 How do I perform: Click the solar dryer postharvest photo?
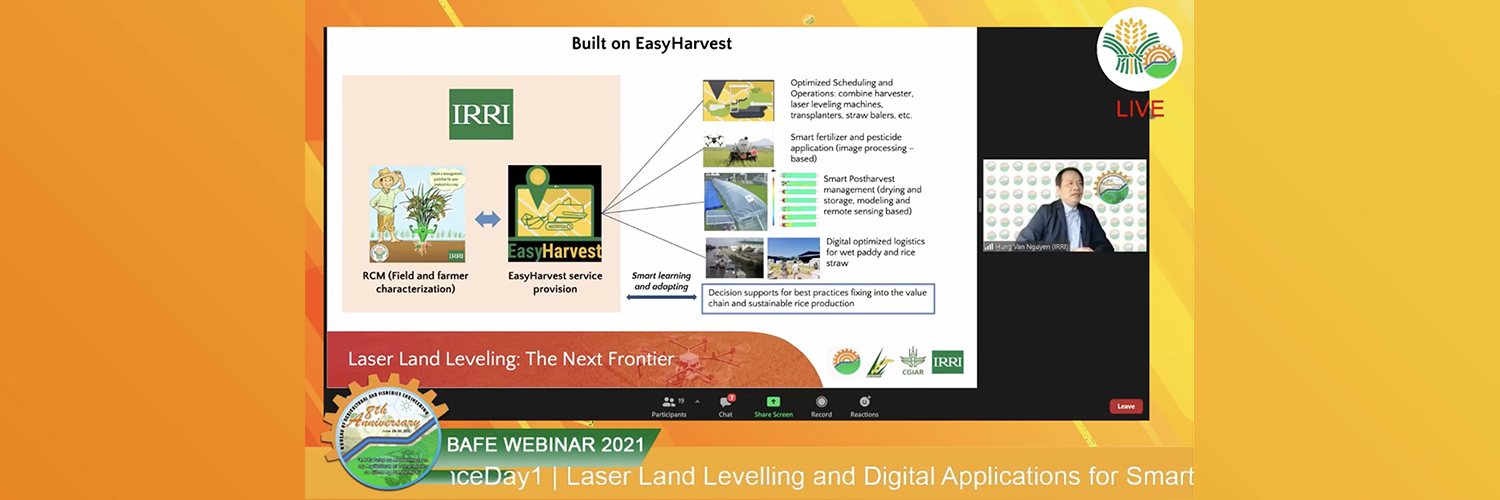[x=736, y=201]
